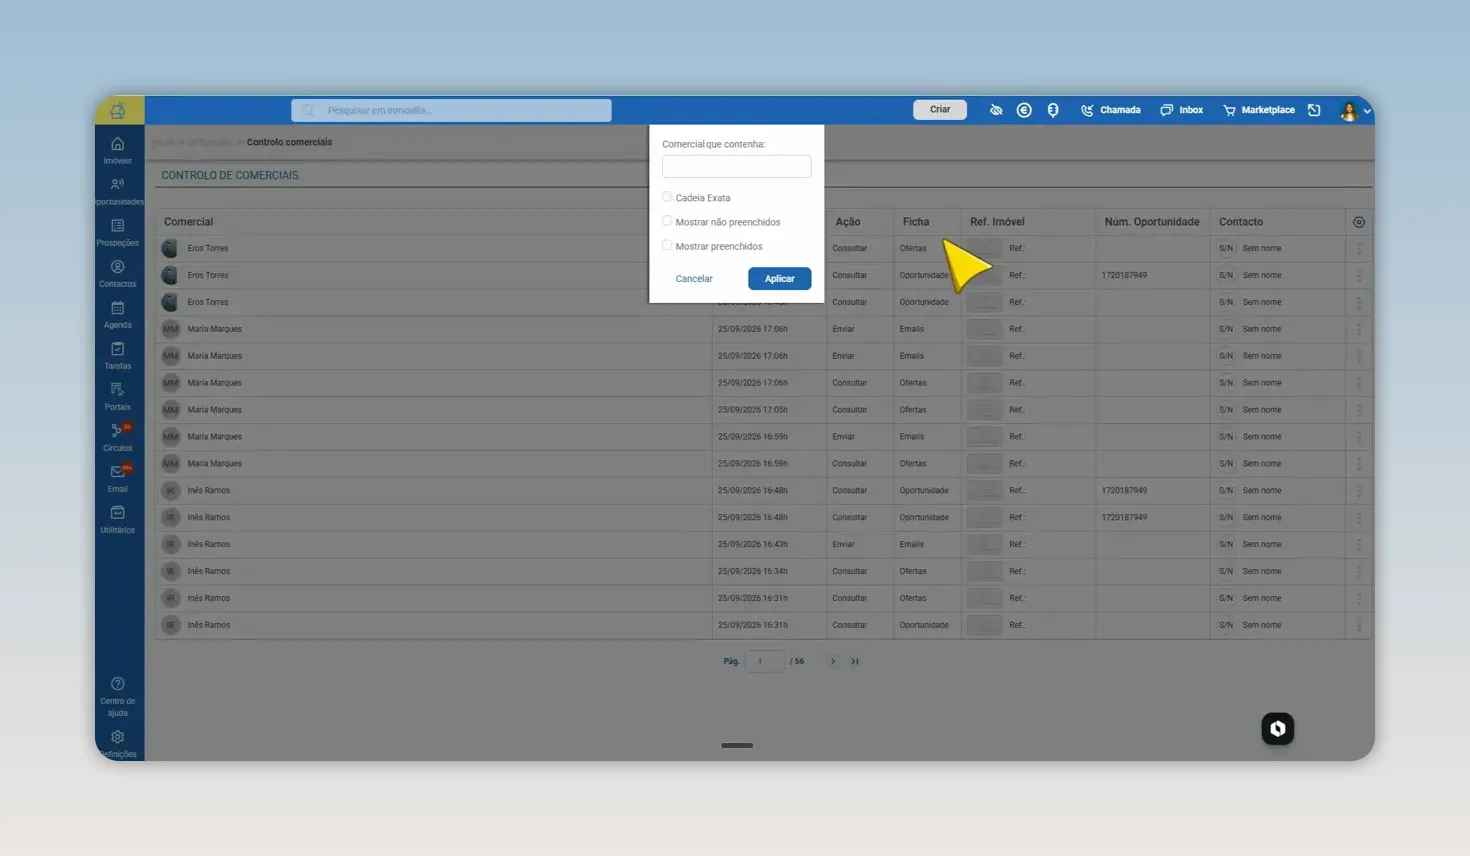The height and width of the screenshot is (856, 1470).
Task: Open the floating chat widget button
Action: pyautogui.click(x=1278, y=729)
